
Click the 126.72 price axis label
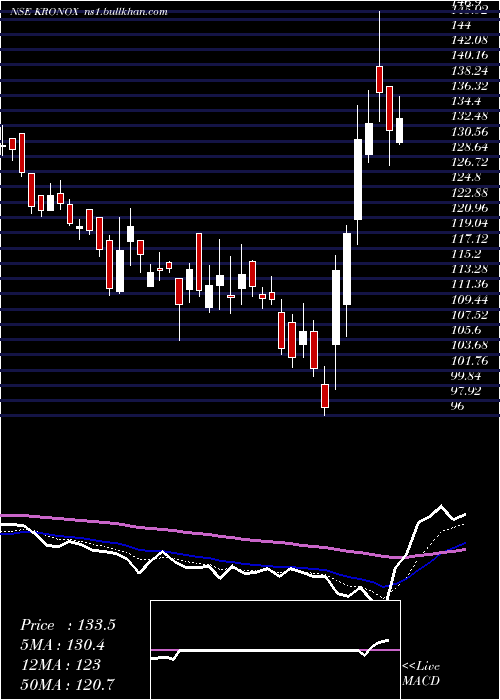pyautogui.click(x=470, y=162)
